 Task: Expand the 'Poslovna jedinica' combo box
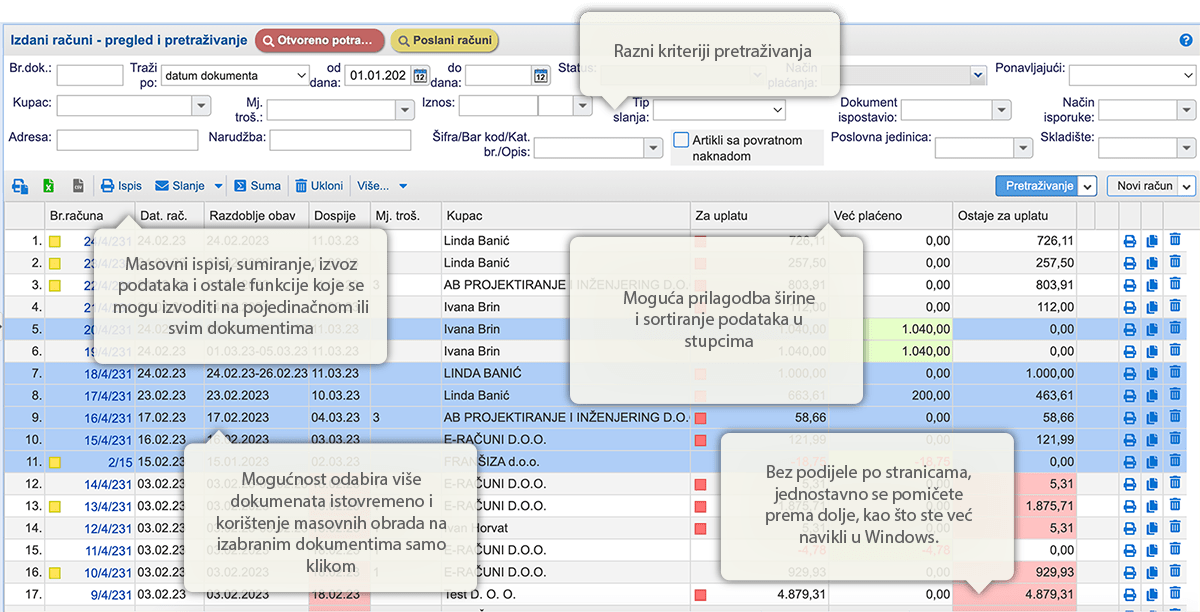(x=1022, y=147)
